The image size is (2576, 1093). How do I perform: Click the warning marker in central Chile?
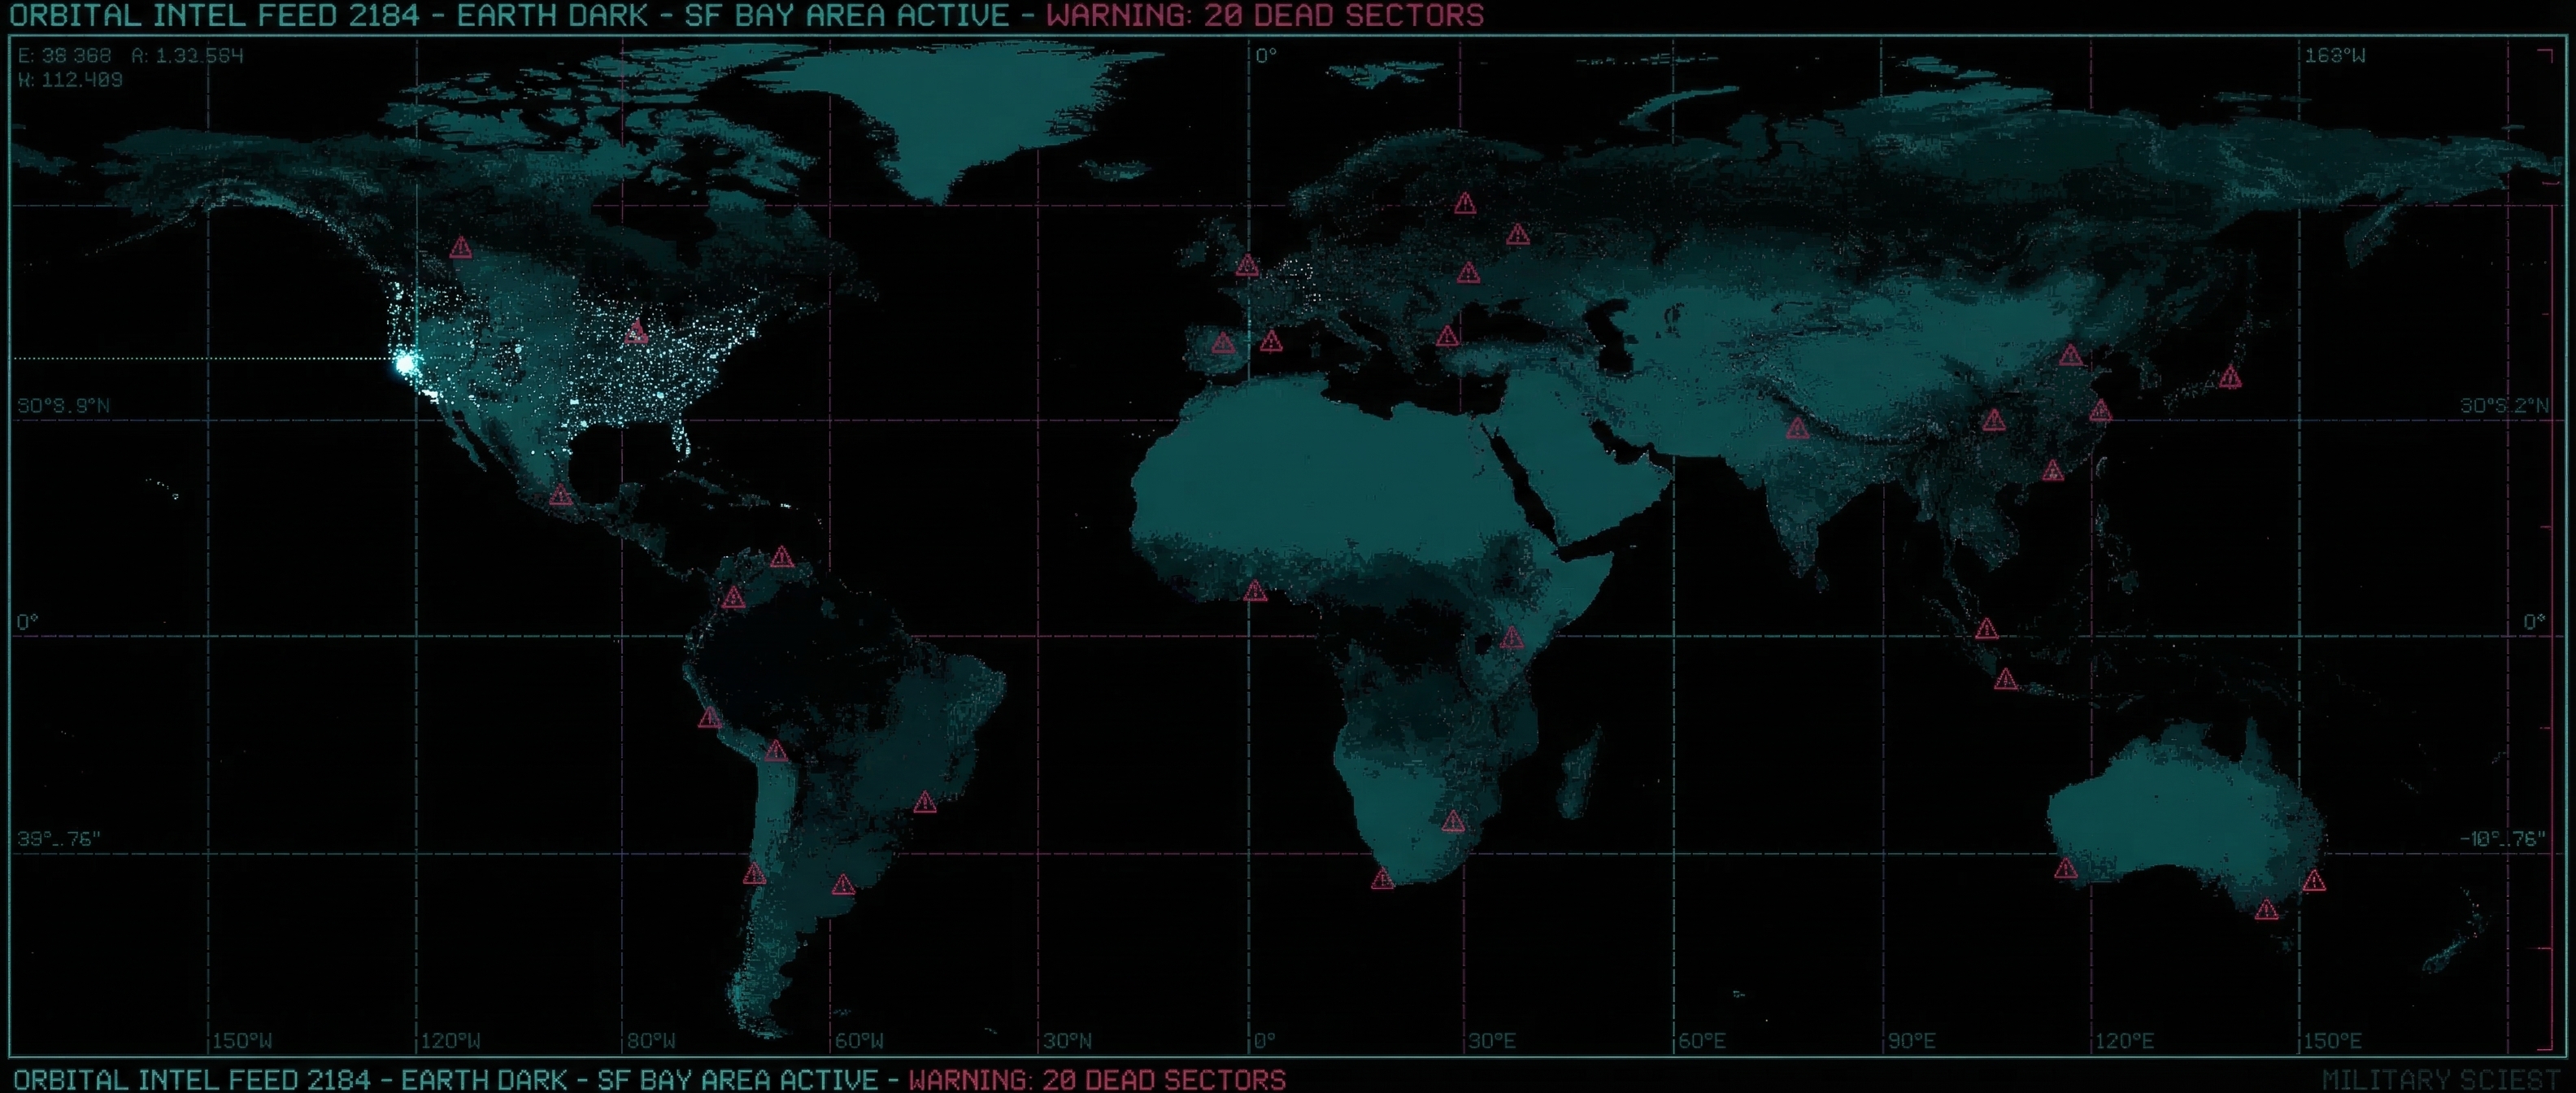754,875
